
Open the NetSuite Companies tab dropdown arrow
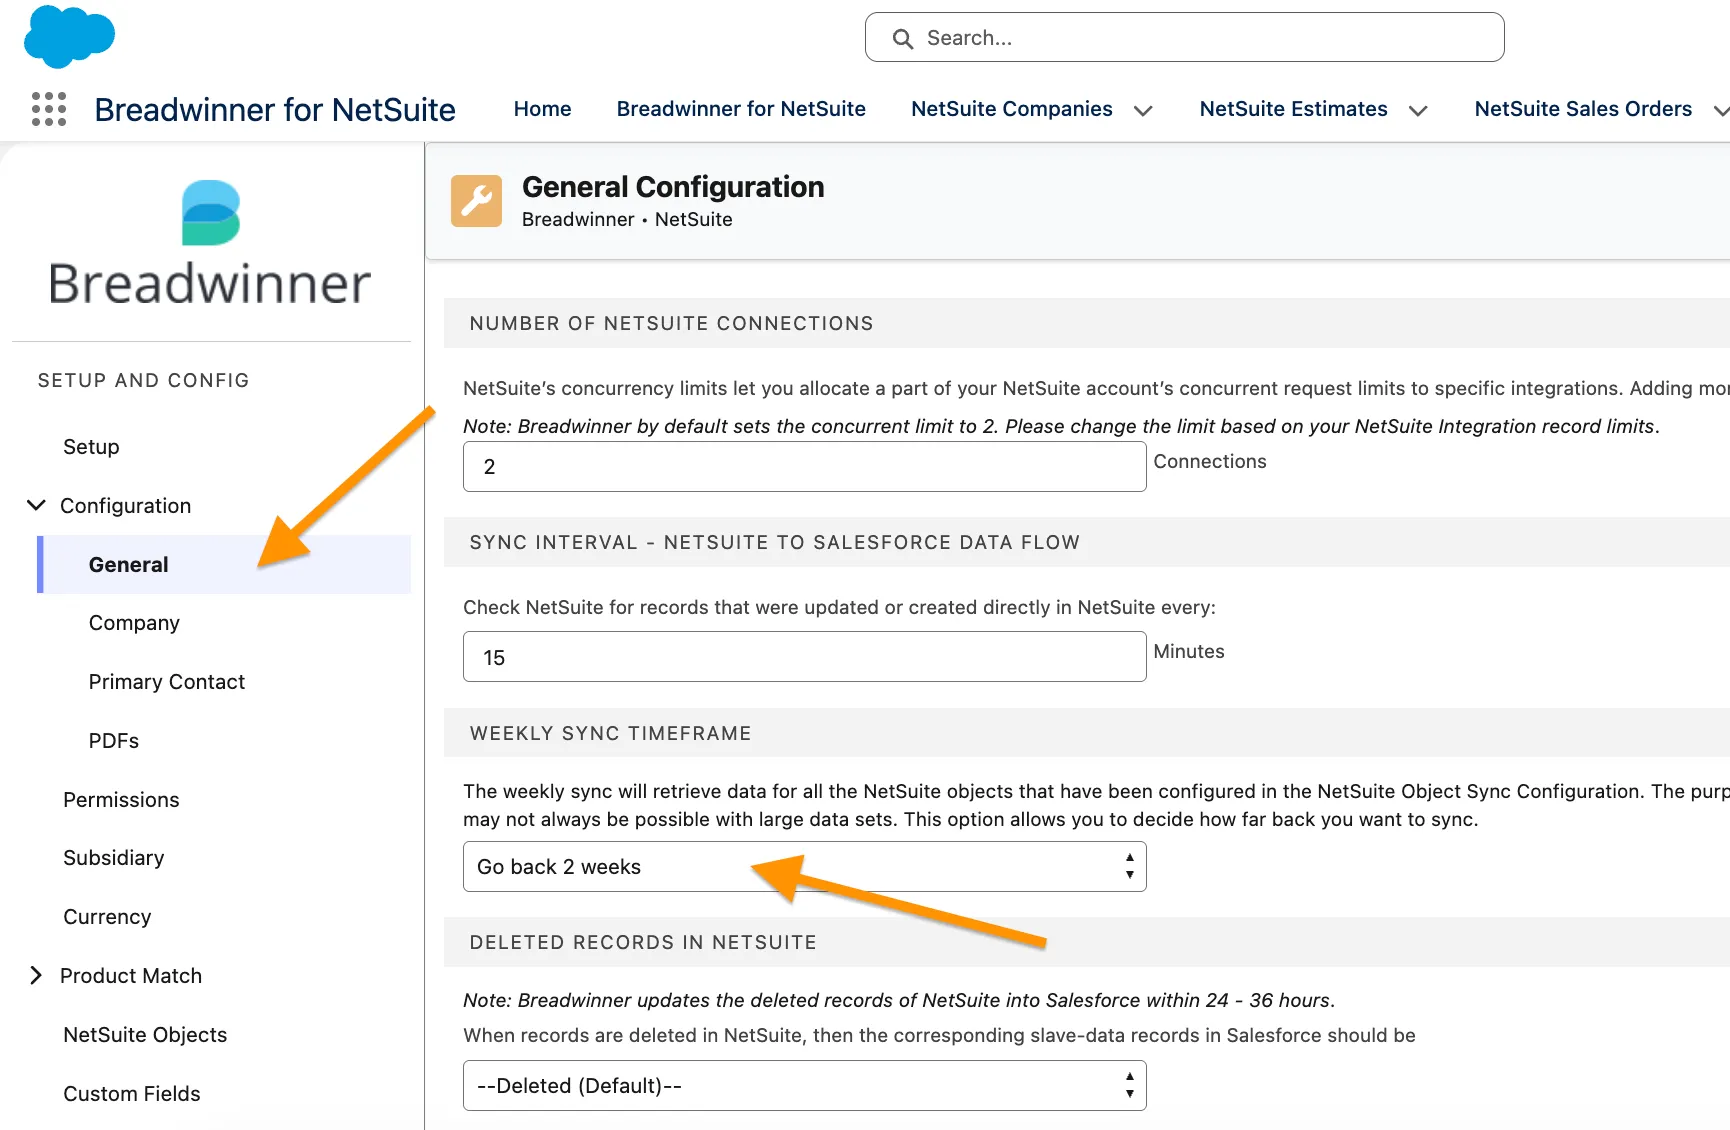(x=1143, y=110)
